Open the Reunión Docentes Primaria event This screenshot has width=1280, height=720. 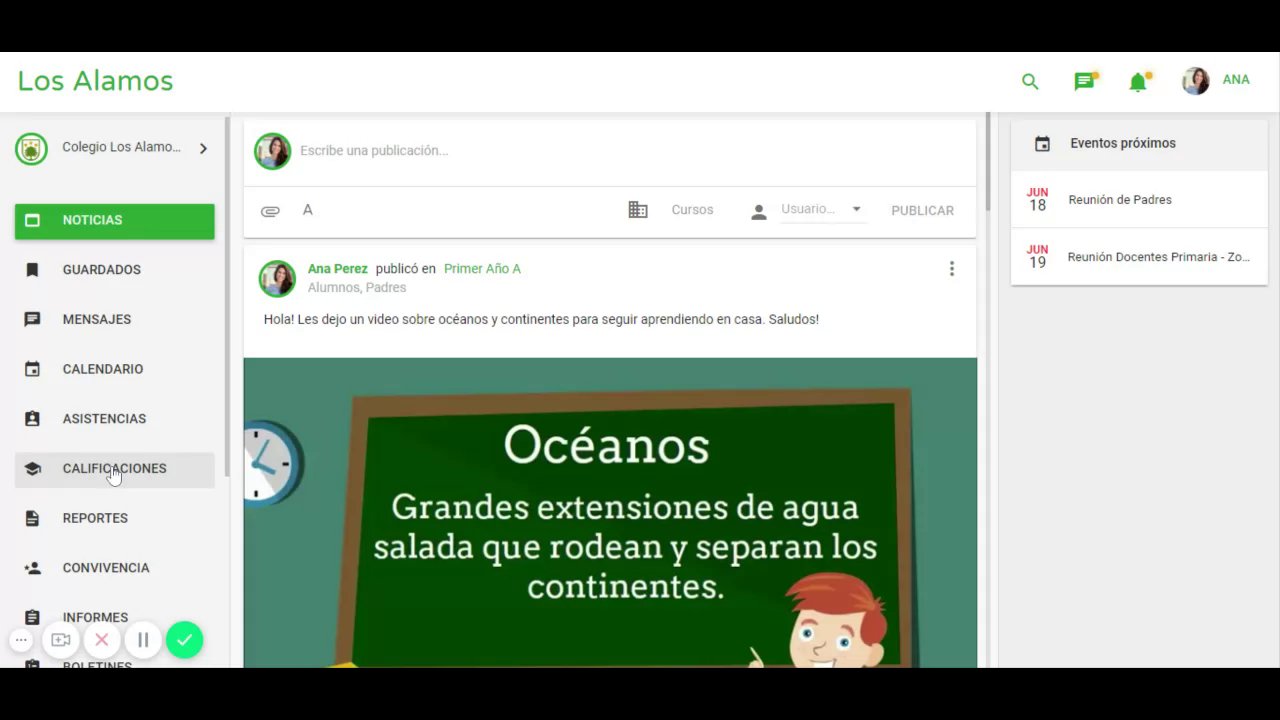1139,257
